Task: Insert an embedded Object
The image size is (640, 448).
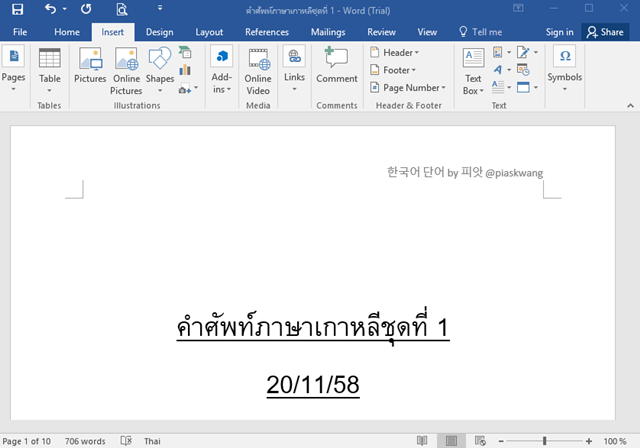Action: tap(527, 87)
